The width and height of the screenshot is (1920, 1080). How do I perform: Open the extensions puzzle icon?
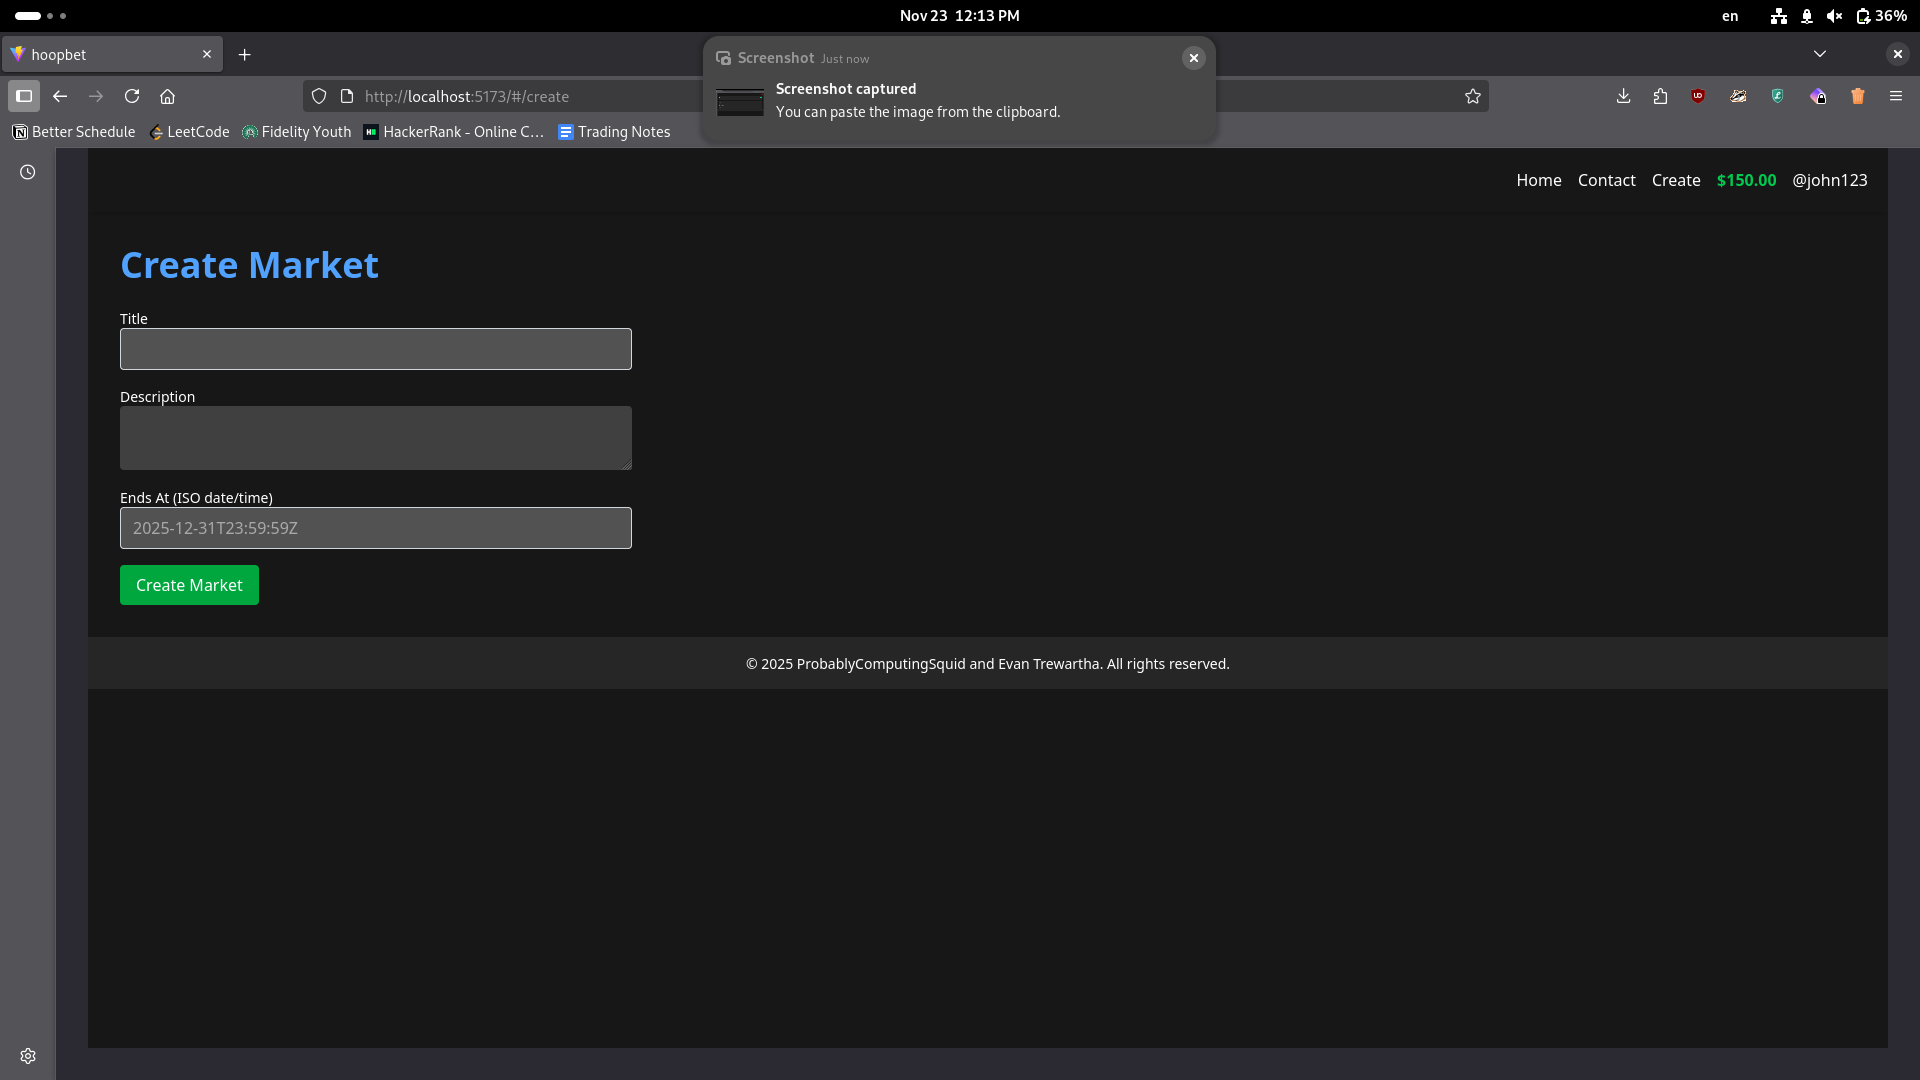coord(1660,96)
